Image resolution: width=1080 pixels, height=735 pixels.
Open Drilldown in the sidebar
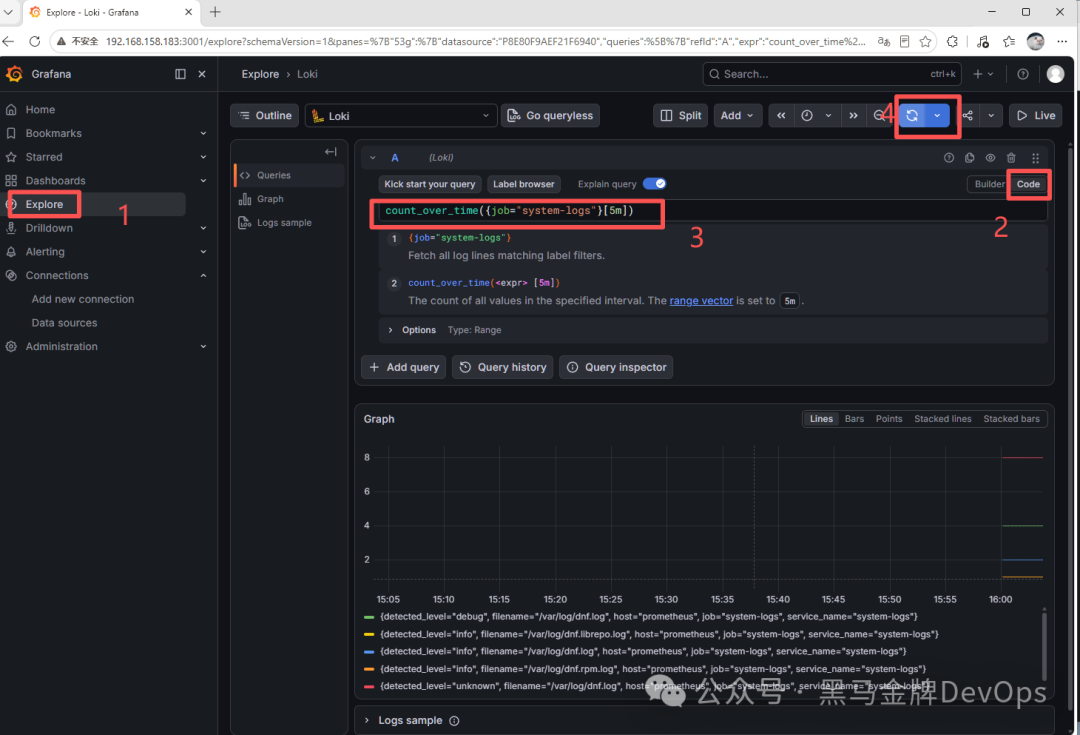tap(49, 228)
